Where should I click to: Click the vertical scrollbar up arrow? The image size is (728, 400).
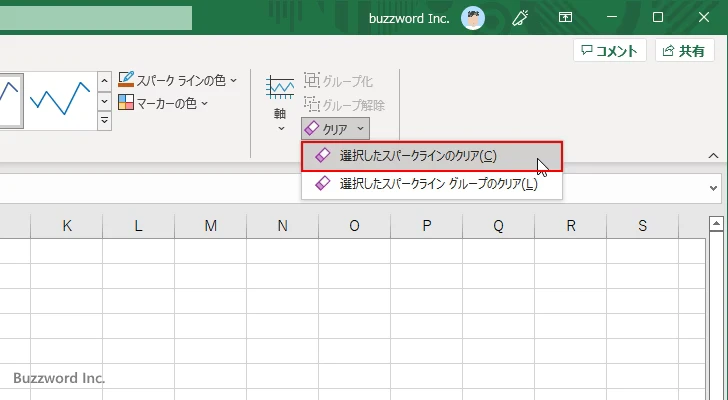coord(716,224)
